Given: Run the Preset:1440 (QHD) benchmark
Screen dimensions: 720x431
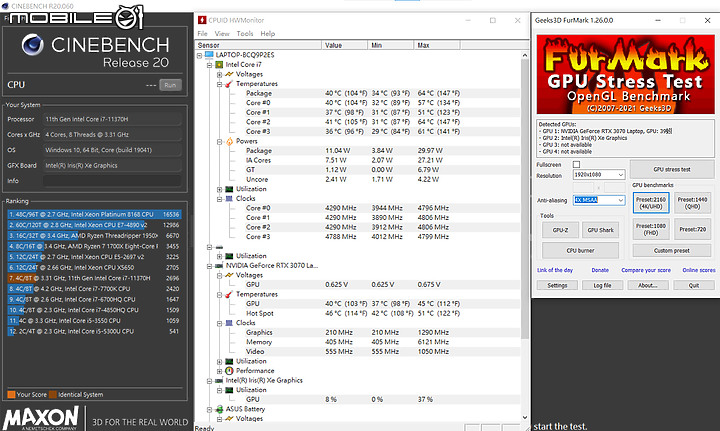Looking at the screenshot, I should click(x=692, y=203).
